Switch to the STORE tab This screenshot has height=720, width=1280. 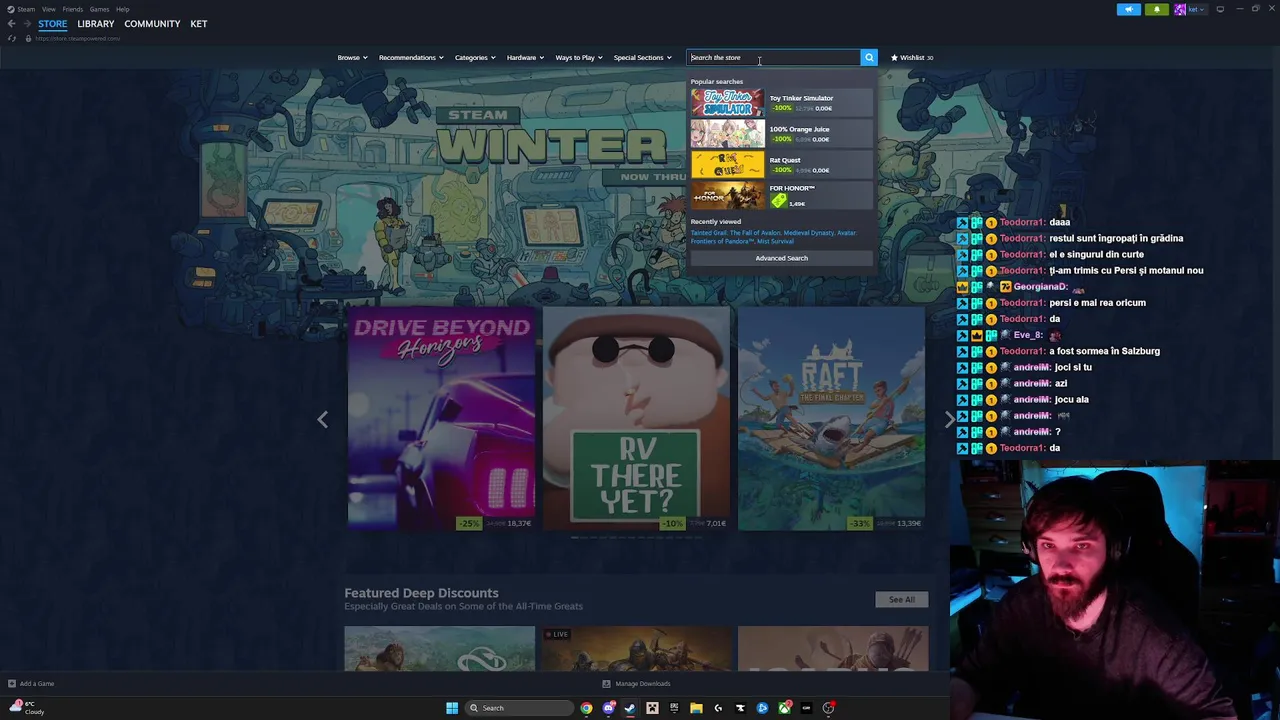point(53,24)
